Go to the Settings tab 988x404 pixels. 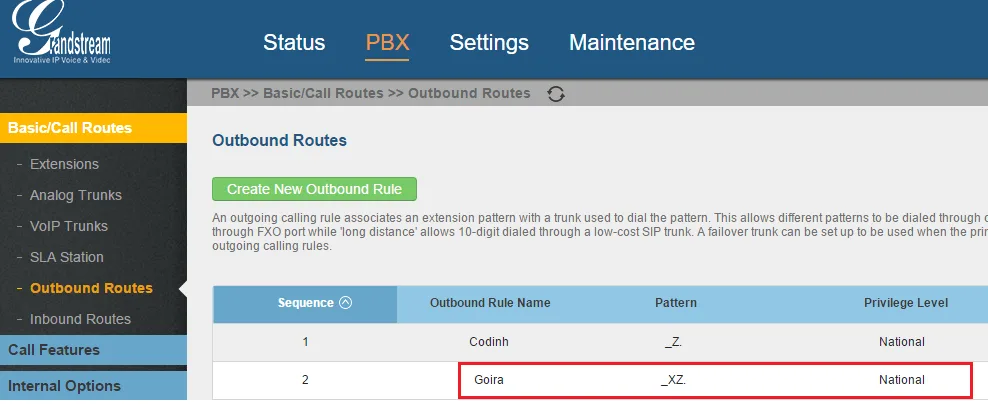489,43
